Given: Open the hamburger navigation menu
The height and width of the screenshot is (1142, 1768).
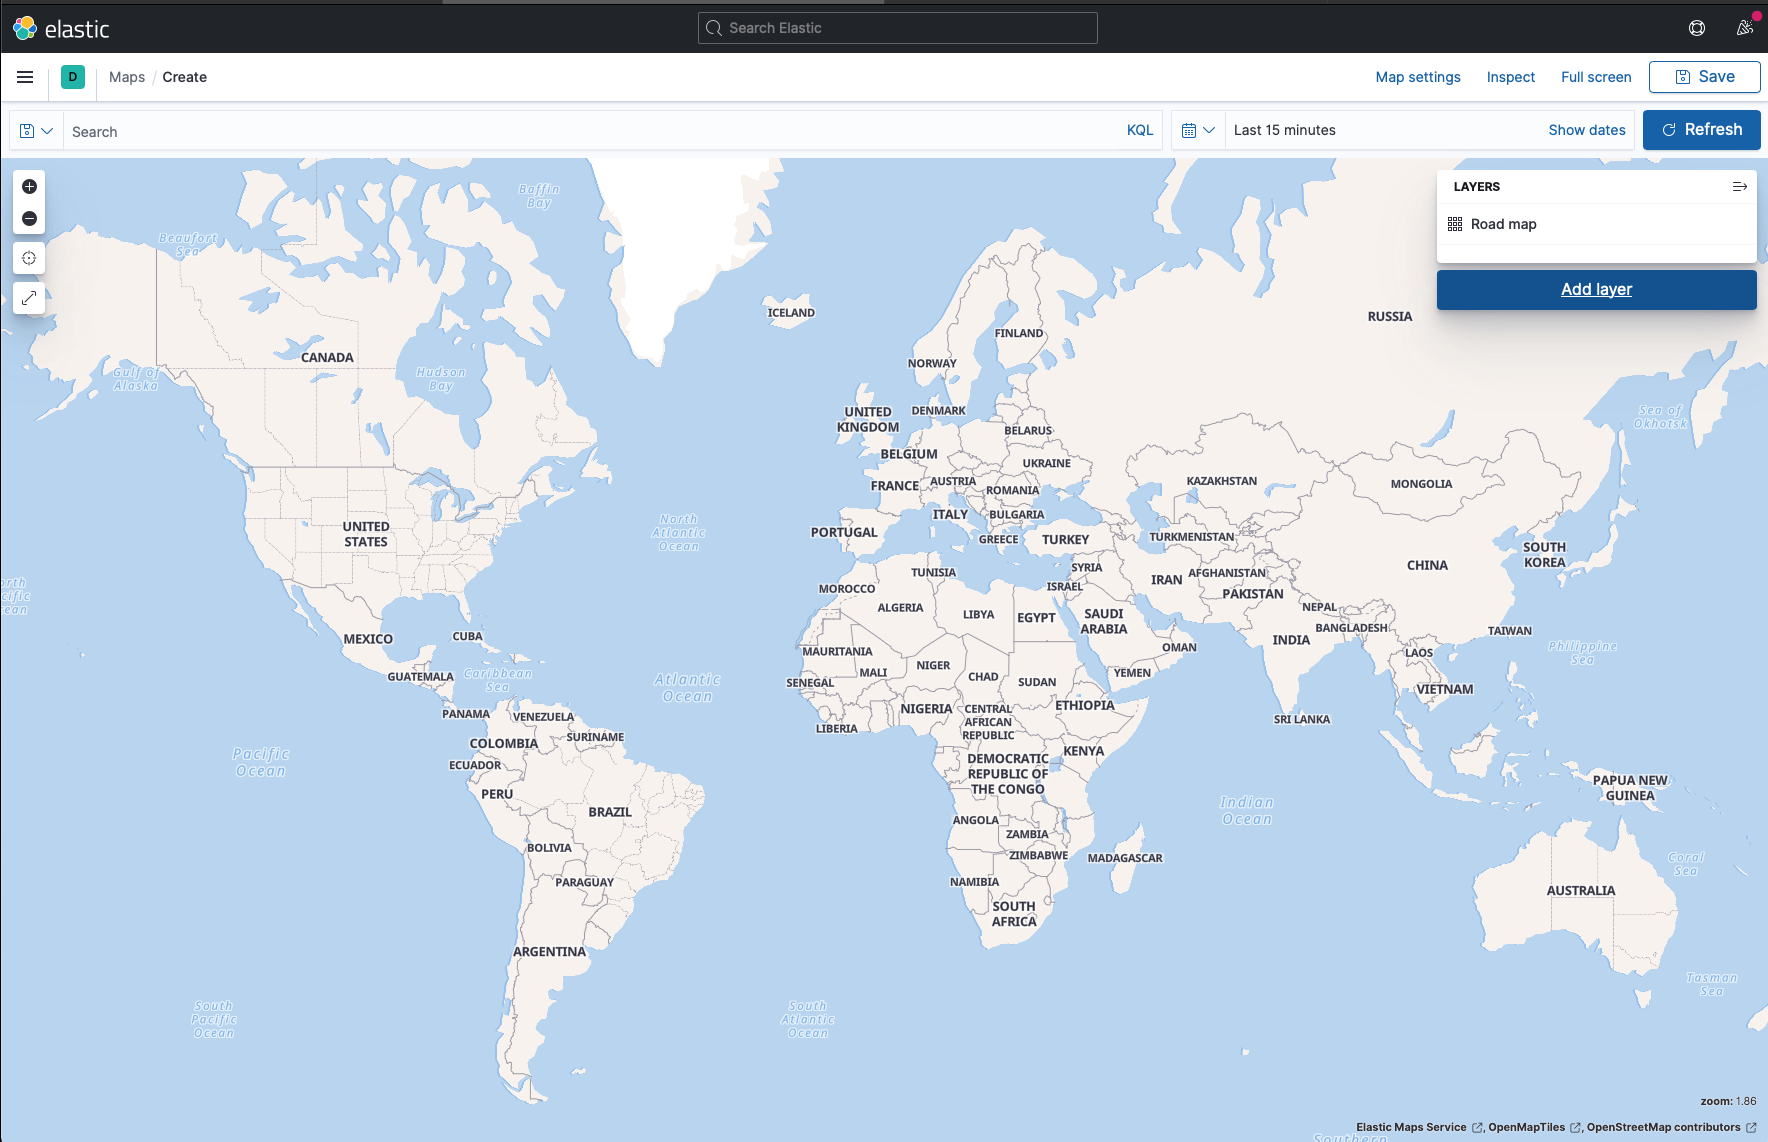Looking at the screenshot, I should [25, 77].
